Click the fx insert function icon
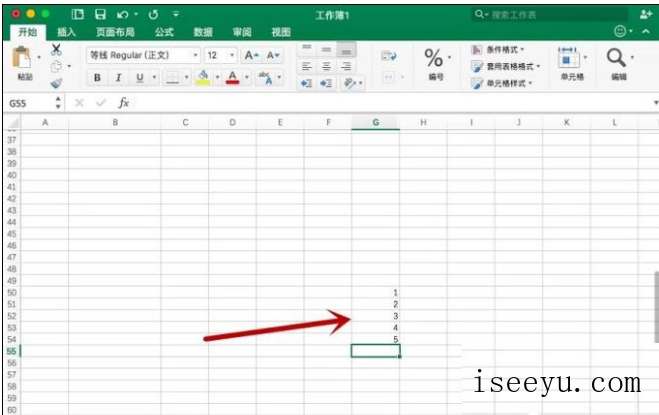The height and width of the screenshot is (415, 659). point(123,103)
